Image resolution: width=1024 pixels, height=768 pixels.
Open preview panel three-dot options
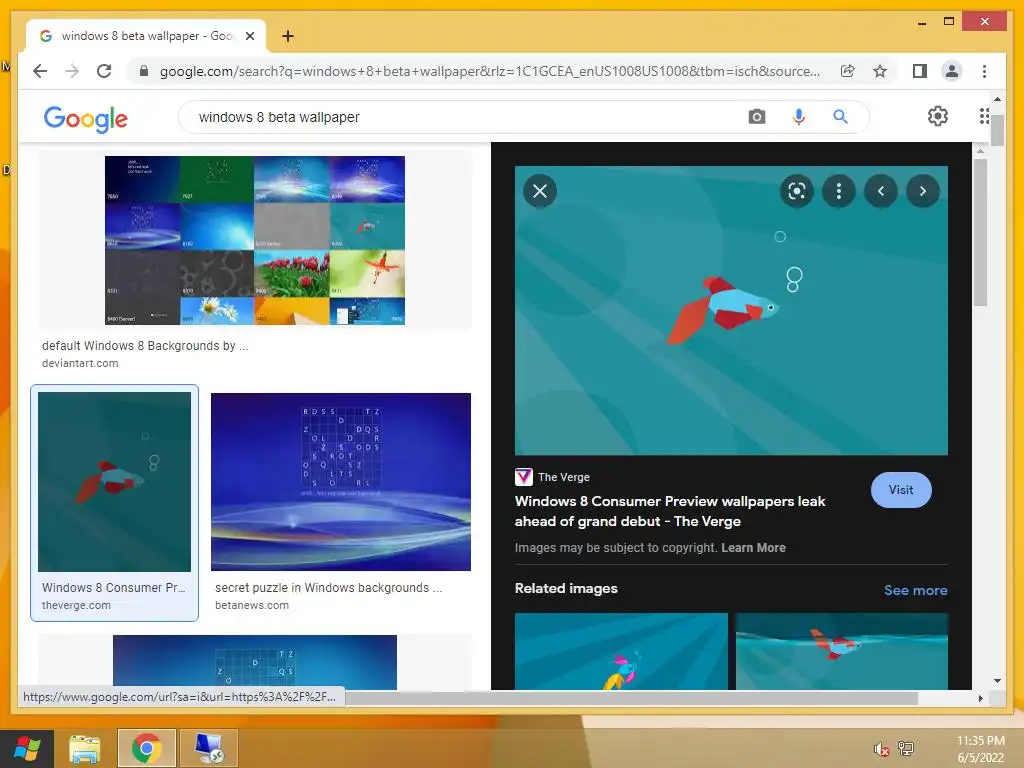(839, 191)
